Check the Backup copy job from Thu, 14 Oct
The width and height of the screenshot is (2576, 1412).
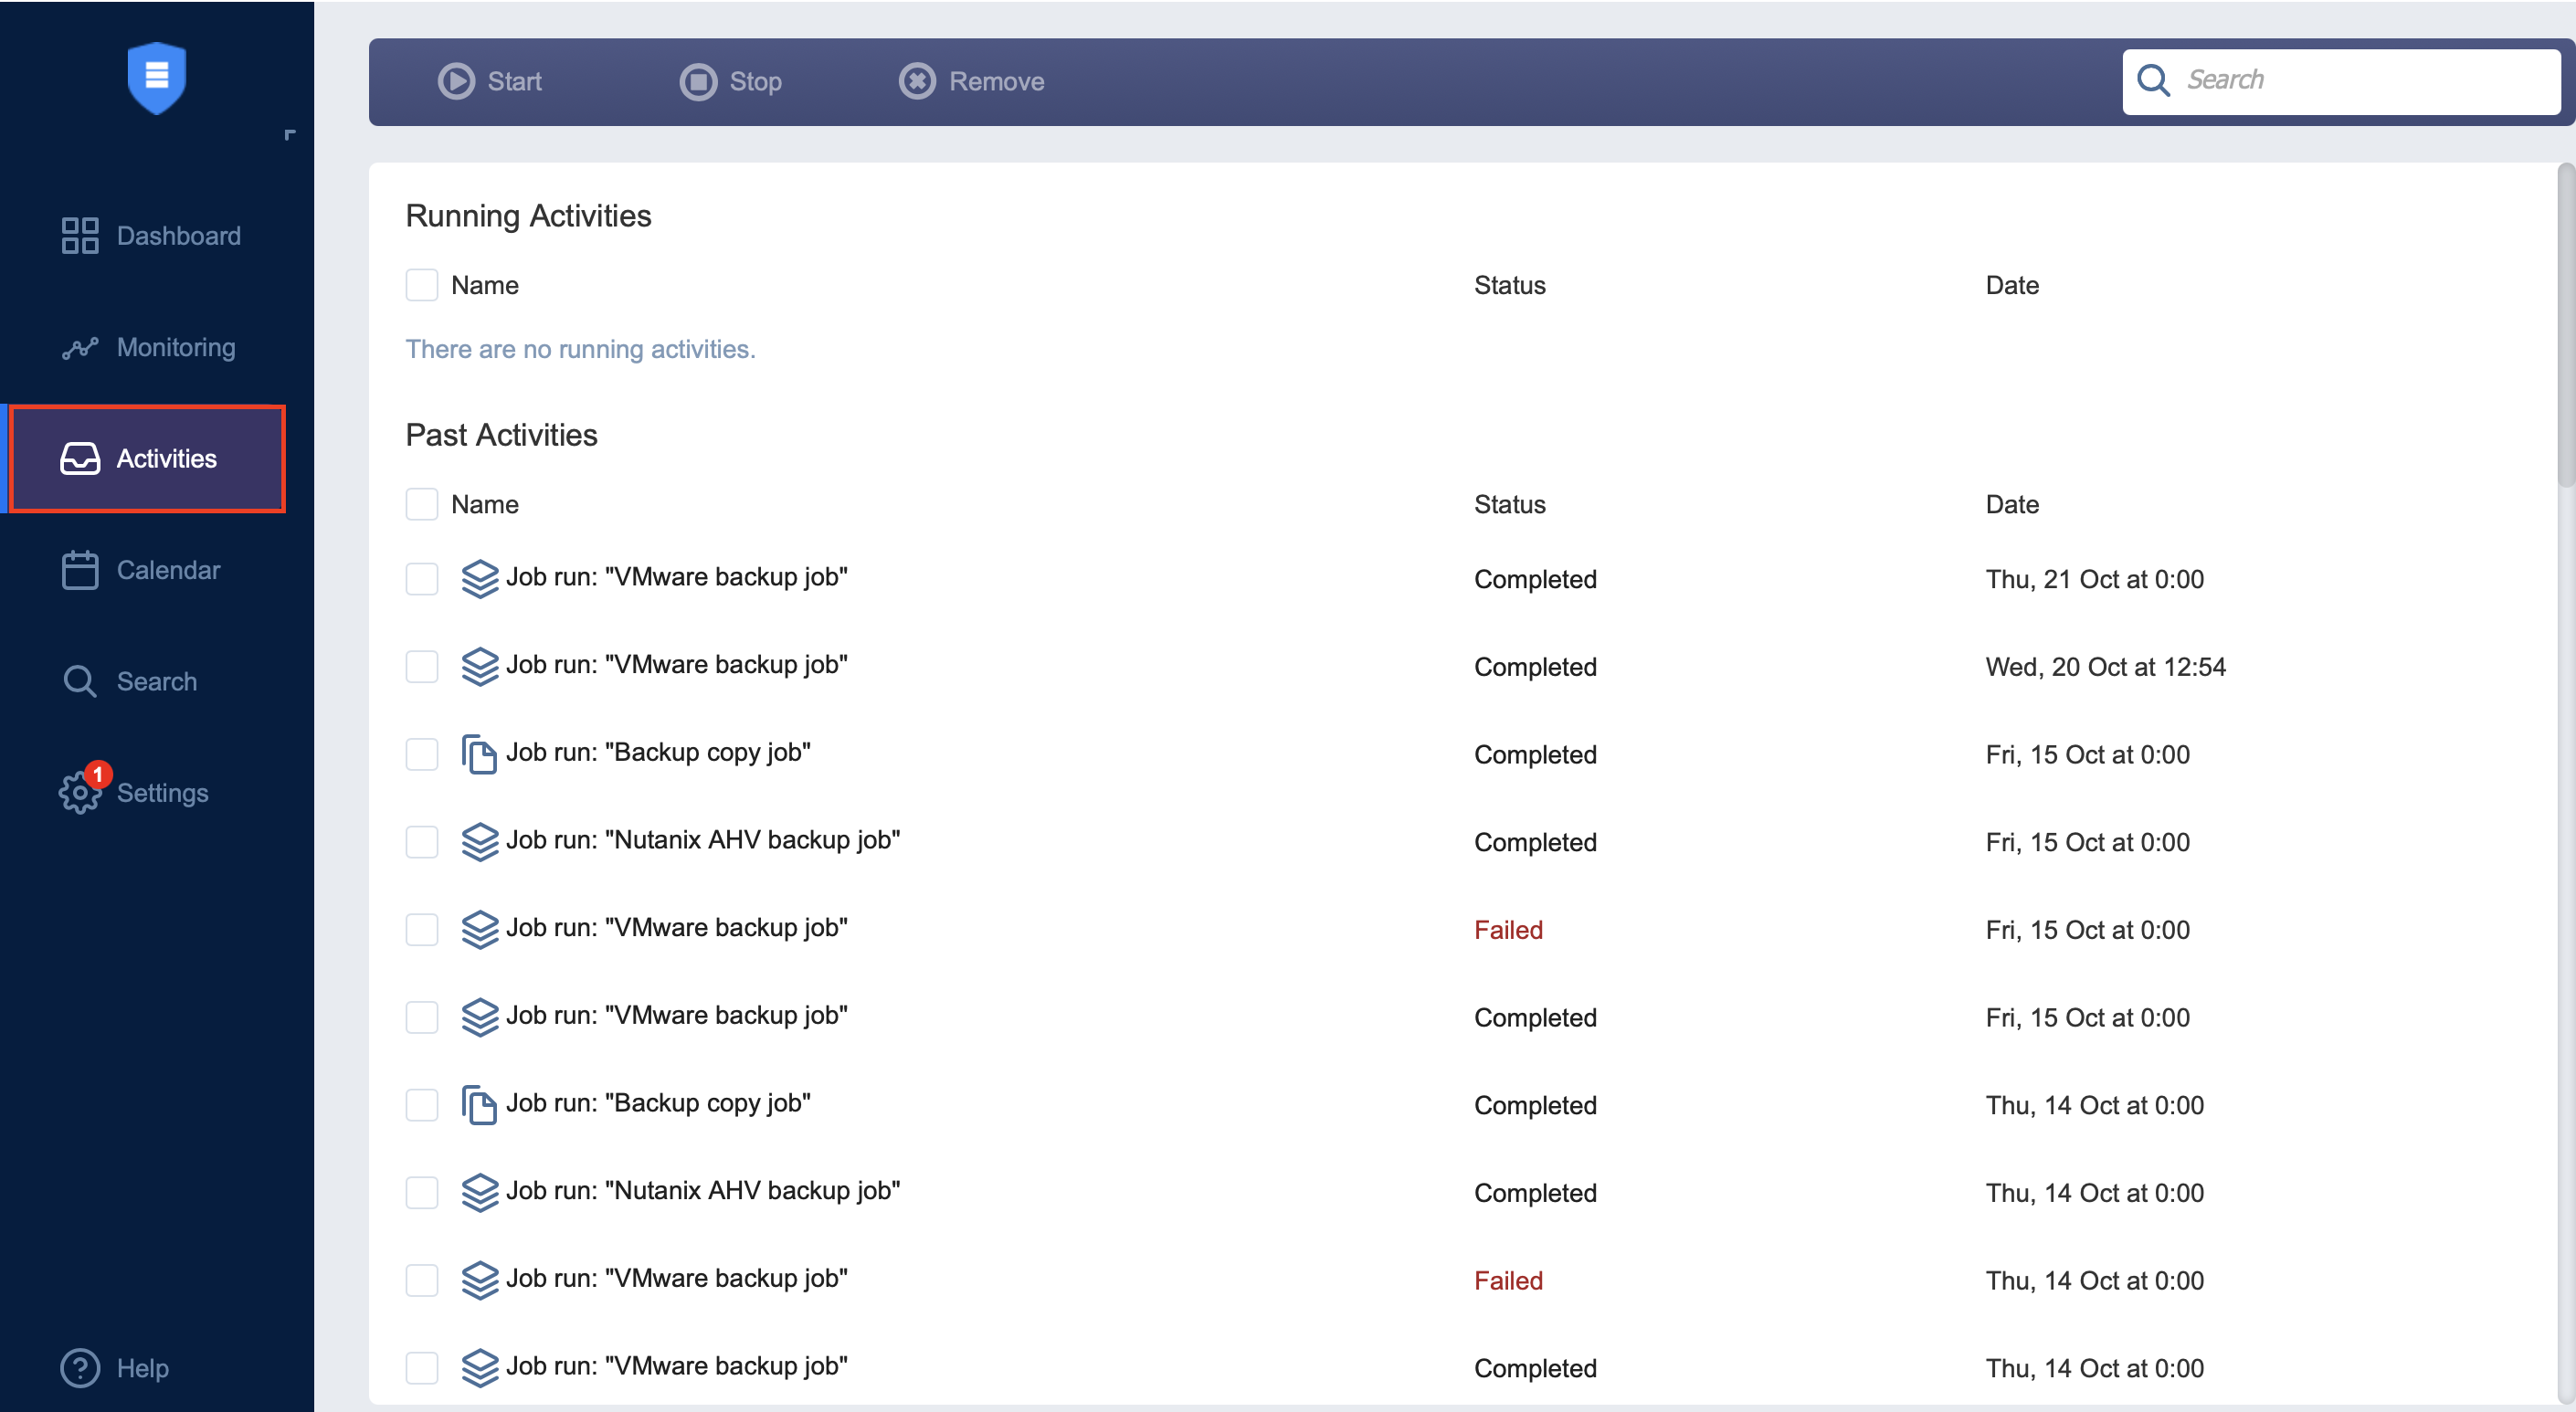tap(422, 1105)
